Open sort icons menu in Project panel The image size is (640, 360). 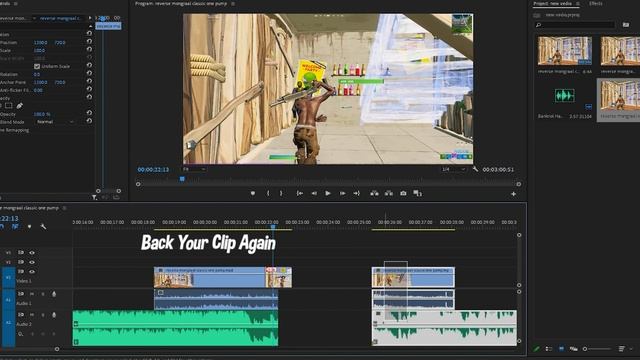click(x=622, y=349)
